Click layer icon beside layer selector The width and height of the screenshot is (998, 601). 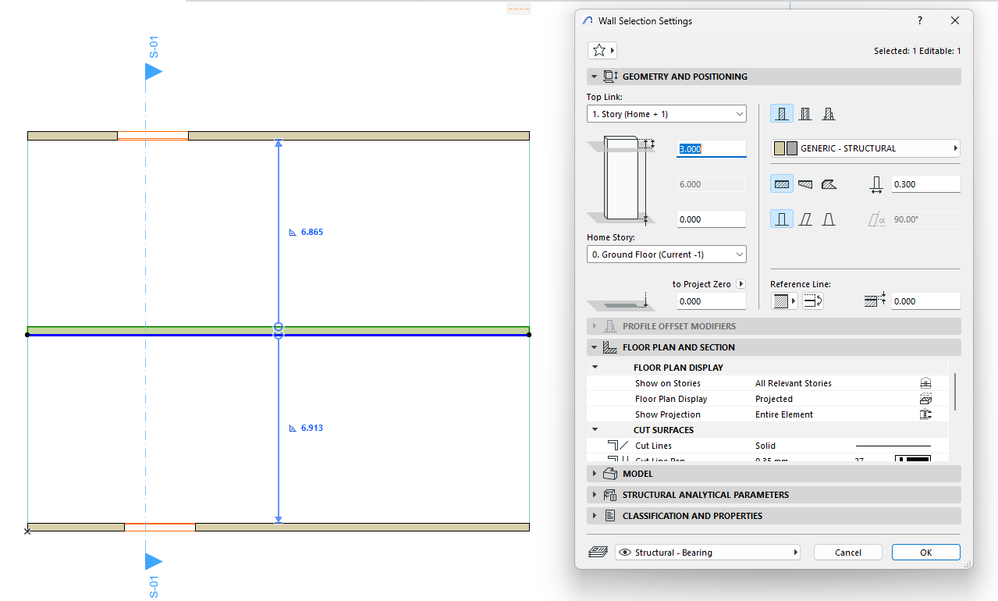point(598,552)
